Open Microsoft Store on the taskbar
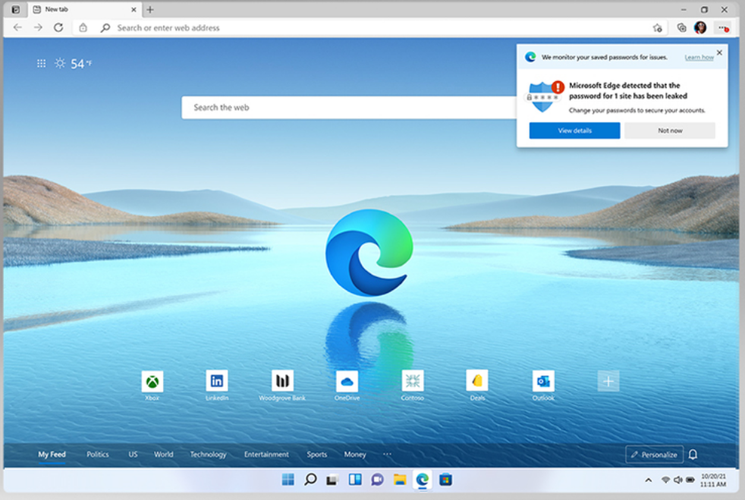This screenshot has width=745, height=500. pos(445,480)
